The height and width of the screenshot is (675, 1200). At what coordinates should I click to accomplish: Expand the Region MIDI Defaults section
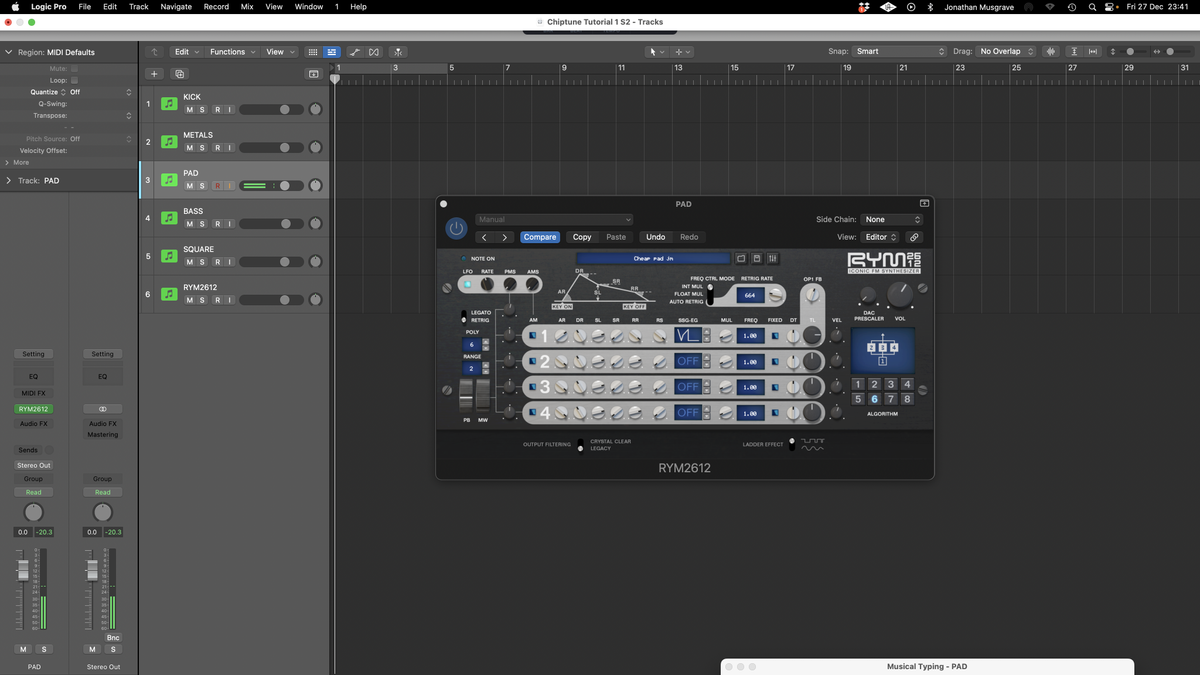(x=9, y=51)
